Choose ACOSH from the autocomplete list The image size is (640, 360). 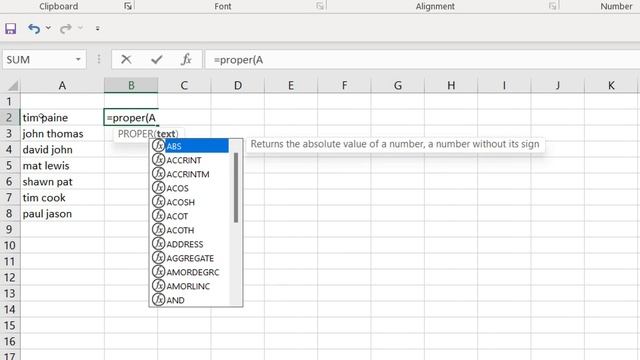pyautogui.click(x=190, y=202)
